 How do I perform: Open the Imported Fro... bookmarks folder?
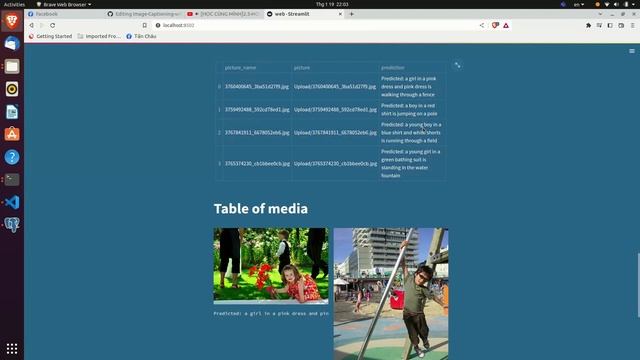point(99,36)
